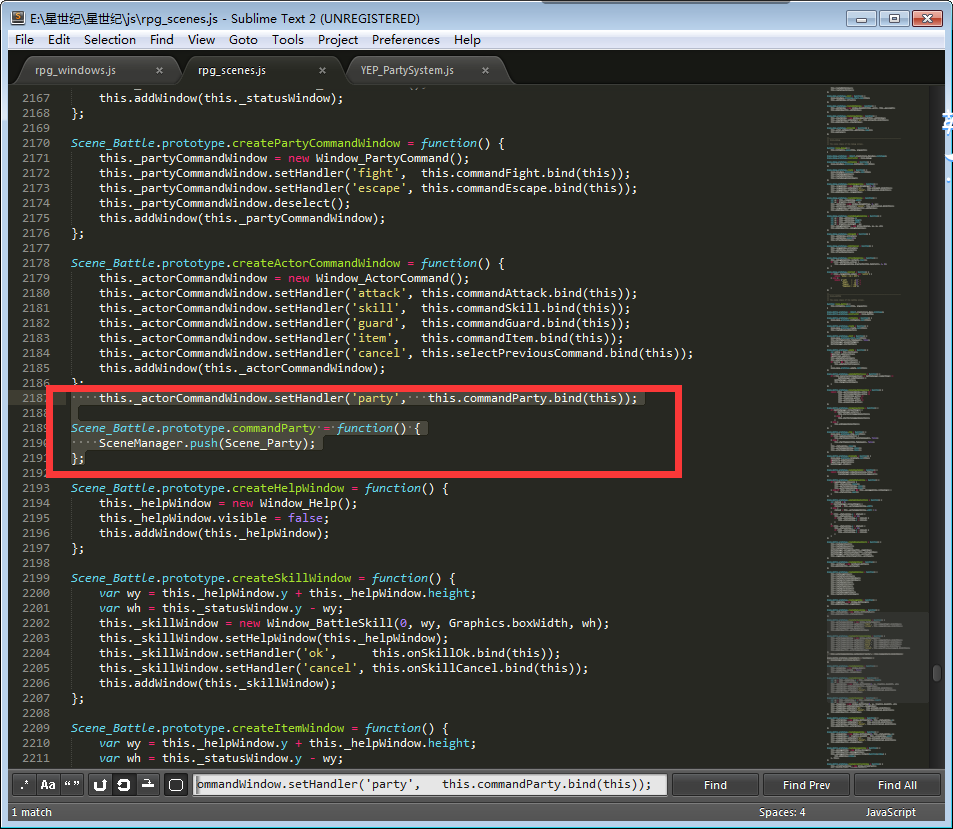The height and width of the screenshot is (829, 953).
Task: Close the rpg_scenes.js tab
Action: point(323,71)
